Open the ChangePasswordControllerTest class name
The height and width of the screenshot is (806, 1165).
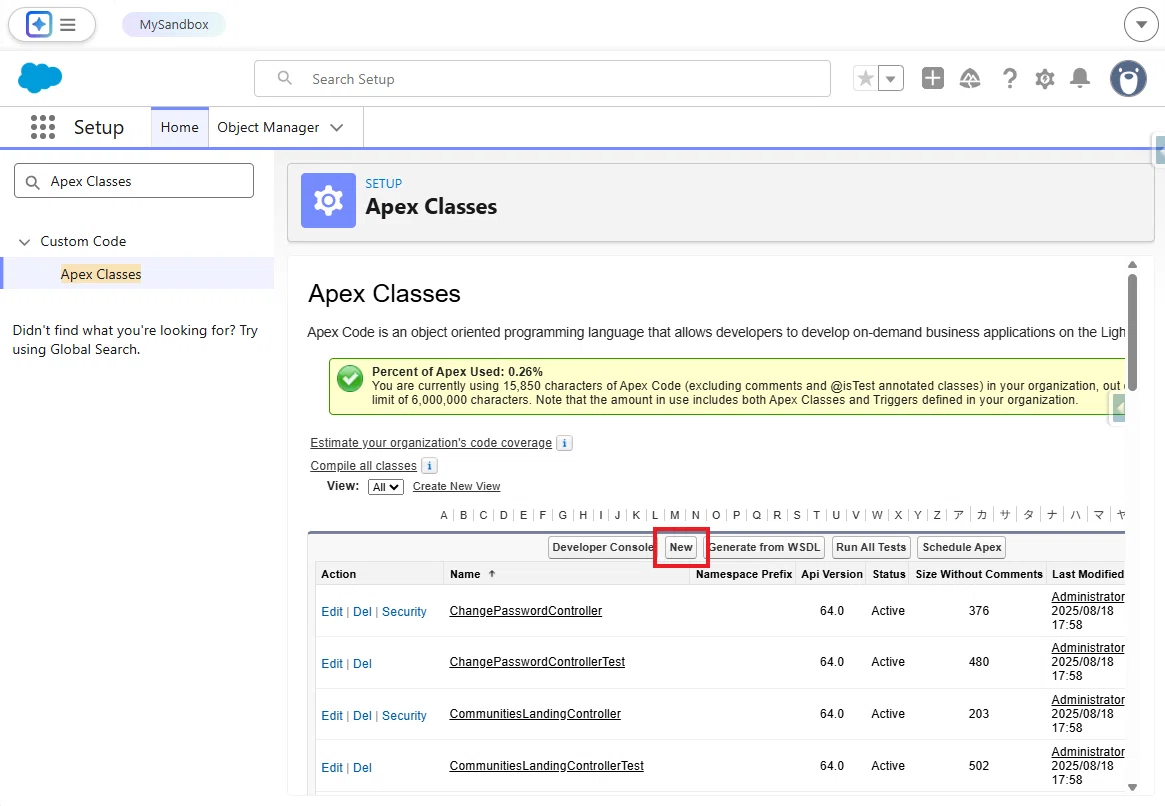[x=536, y=662]
